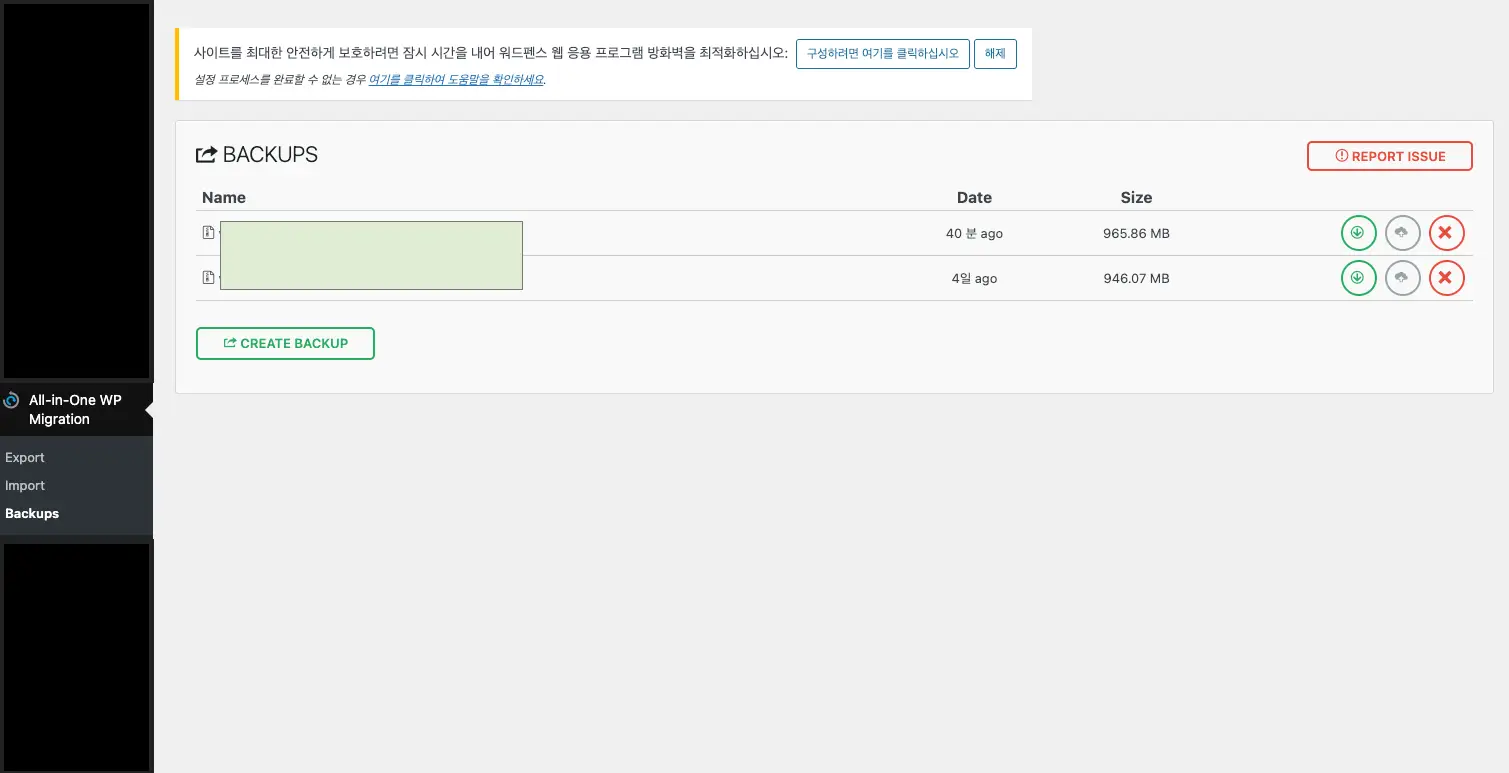Restore the 965.86 MB backup
The height and width of the screenshot is (773, 1509).
point(1402,233)
